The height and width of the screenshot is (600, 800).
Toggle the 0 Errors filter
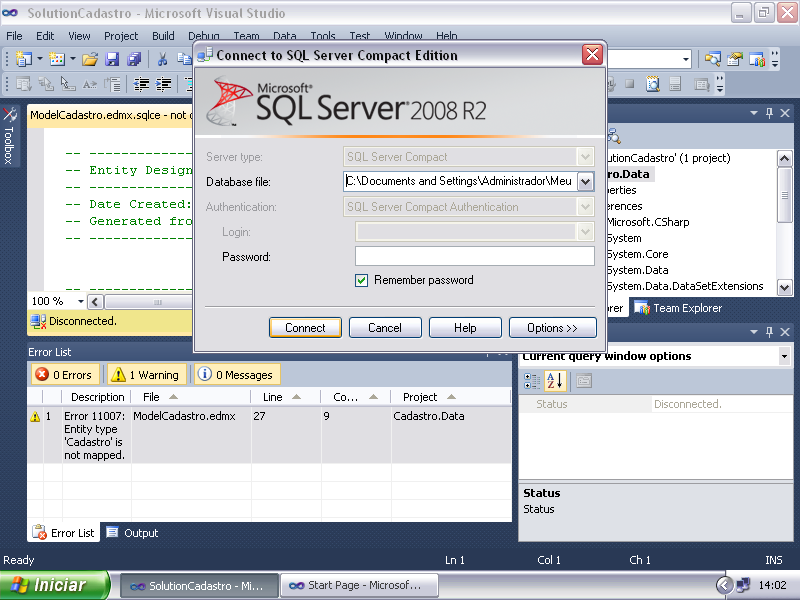pyautogui.click(x=64, y=375)
